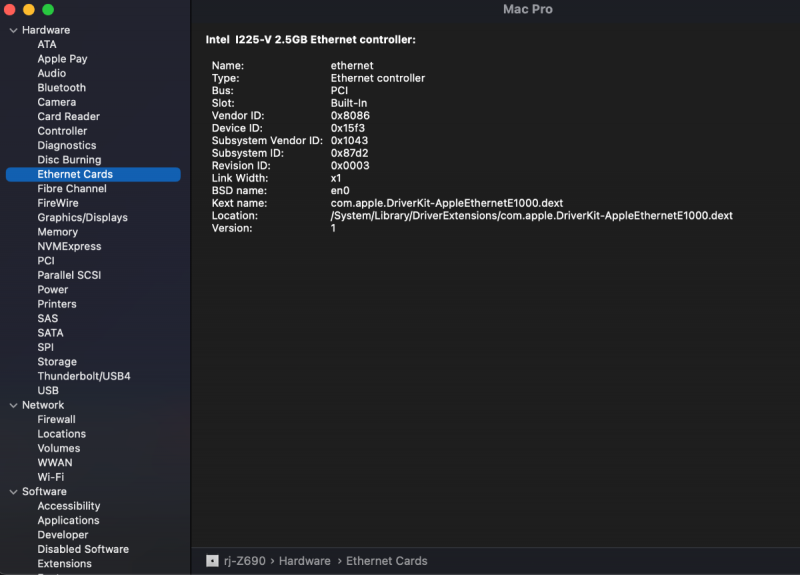Viewport: 800px width, 575px height.
Task: Select SATA in the sidebar
Action: [51, 333]
